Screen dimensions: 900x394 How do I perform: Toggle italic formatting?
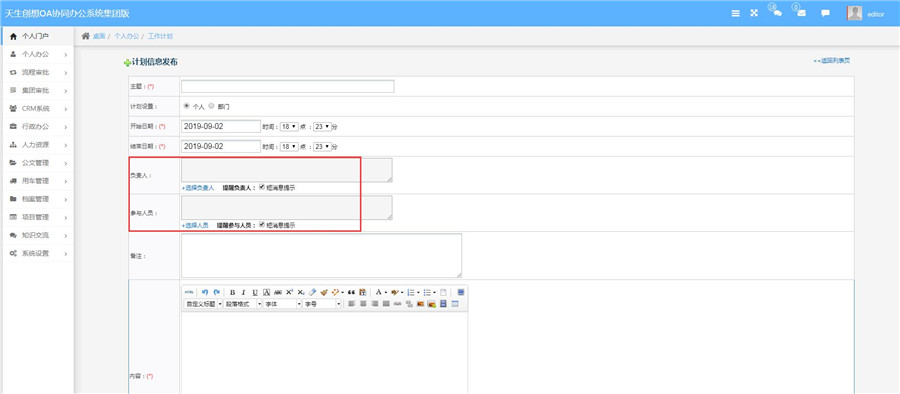coord(243,292)
